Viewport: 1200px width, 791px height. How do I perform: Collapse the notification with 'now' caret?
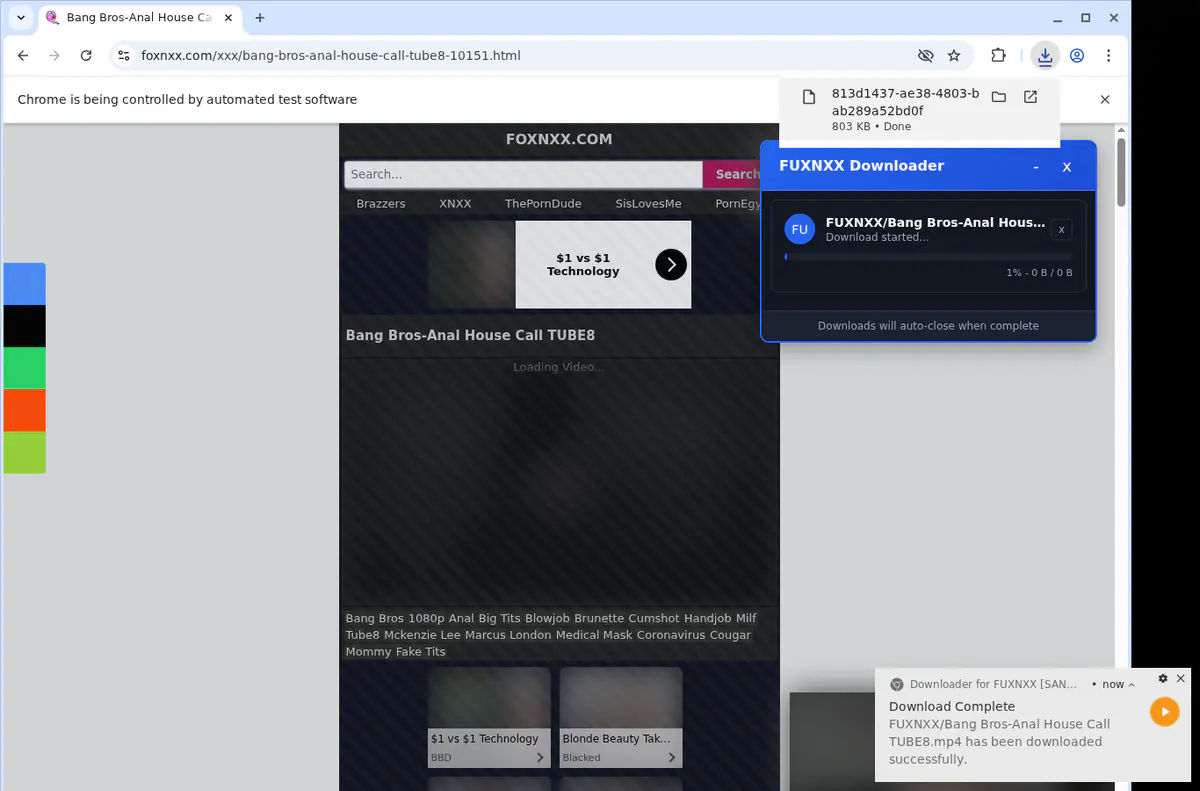coord(1133,685)
